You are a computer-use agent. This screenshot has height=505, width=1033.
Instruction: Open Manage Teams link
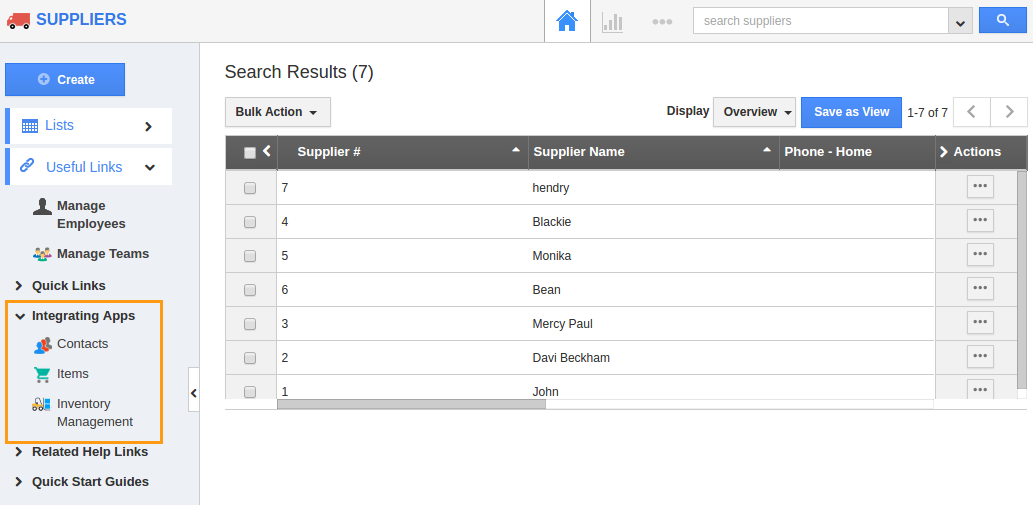tap(102, 254)
